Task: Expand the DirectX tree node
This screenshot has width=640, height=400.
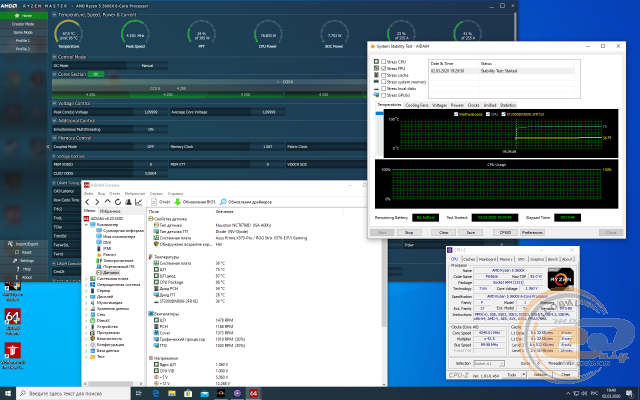Action: (x=86, y=320)
